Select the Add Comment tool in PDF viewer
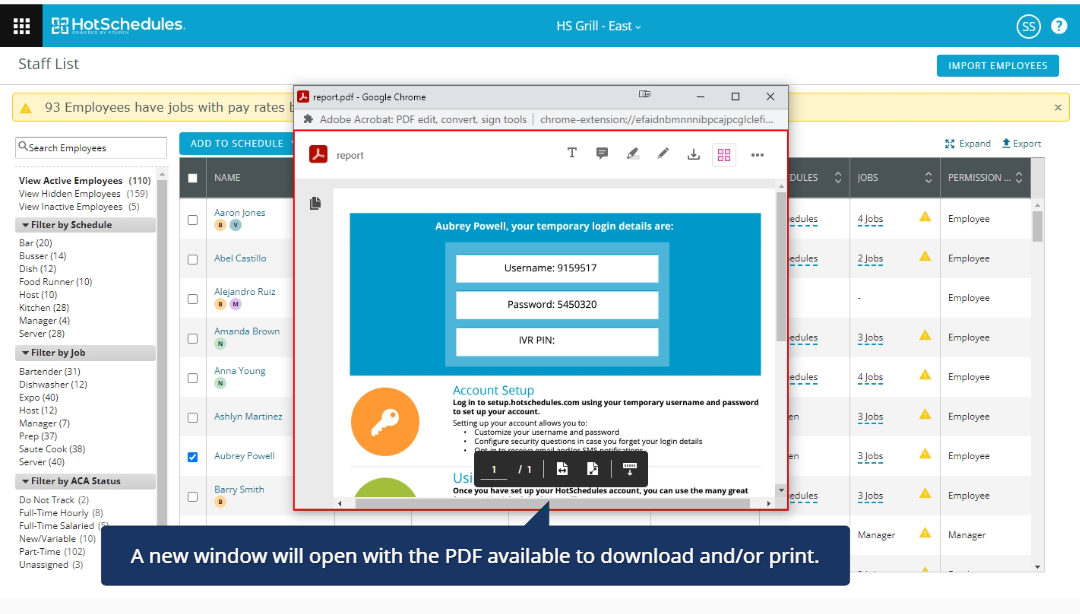 tap(602, 153)
